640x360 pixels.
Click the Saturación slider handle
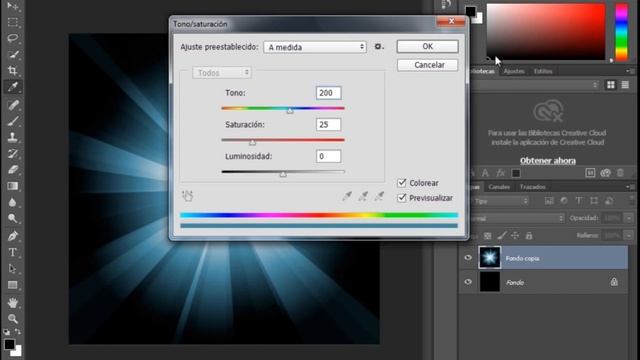point(252,142)
